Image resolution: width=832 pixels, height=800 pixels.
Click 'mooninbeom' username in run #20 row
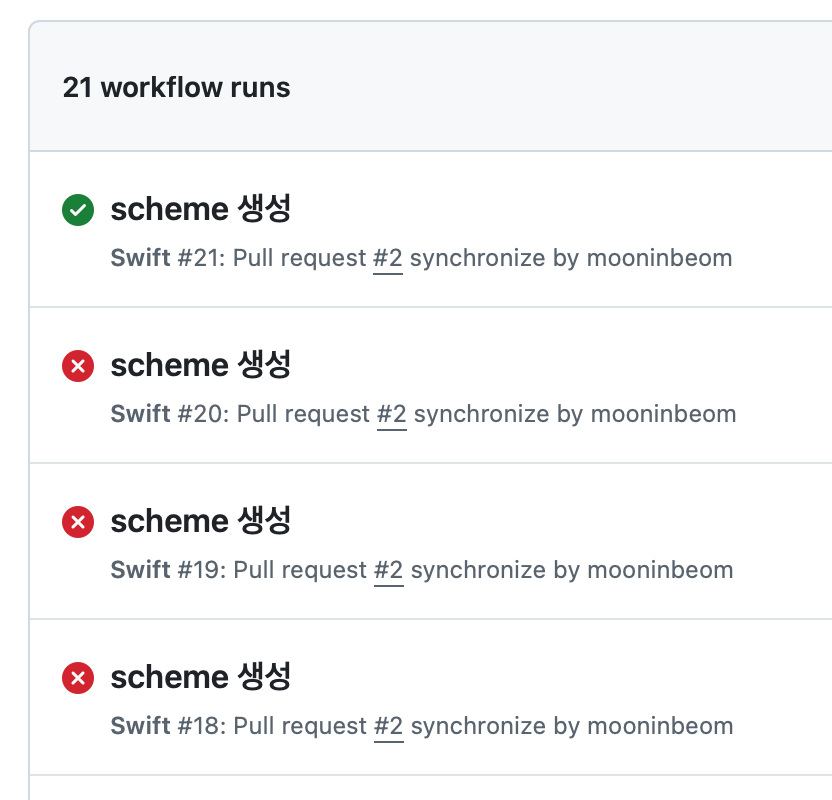coord(664,414)
